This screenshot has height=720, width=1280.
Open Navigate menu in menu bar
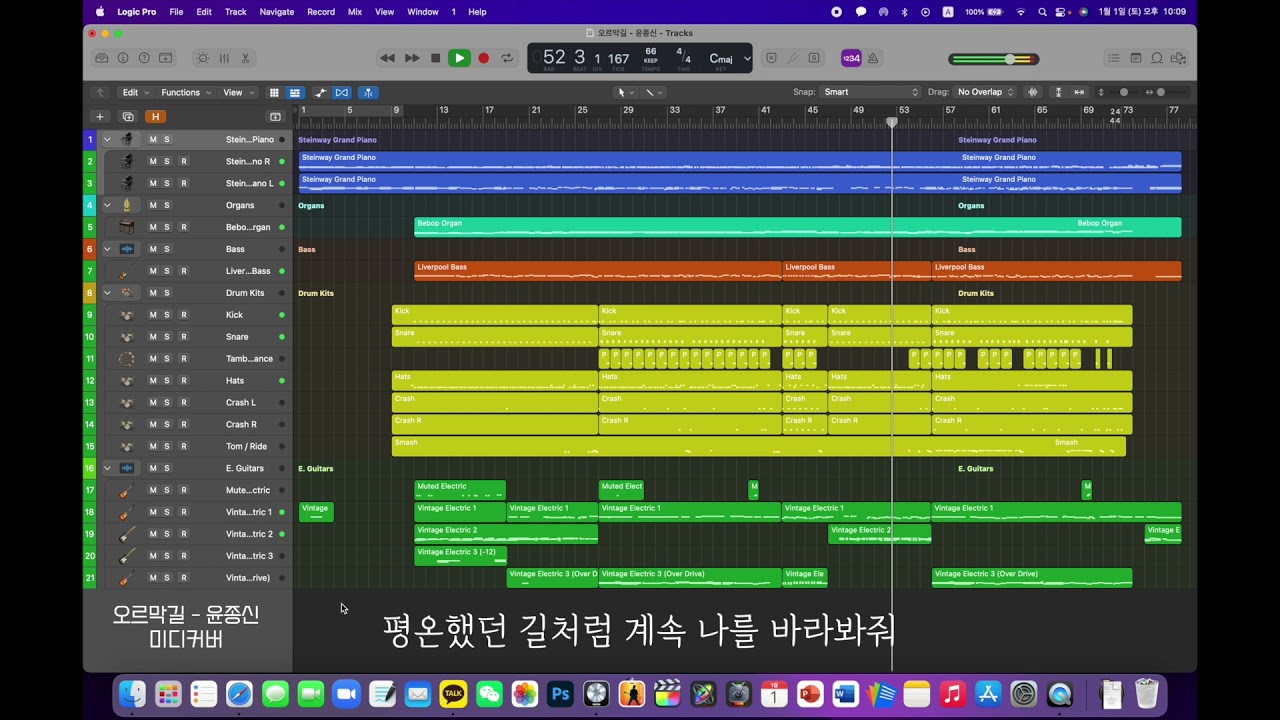point(277,12)
